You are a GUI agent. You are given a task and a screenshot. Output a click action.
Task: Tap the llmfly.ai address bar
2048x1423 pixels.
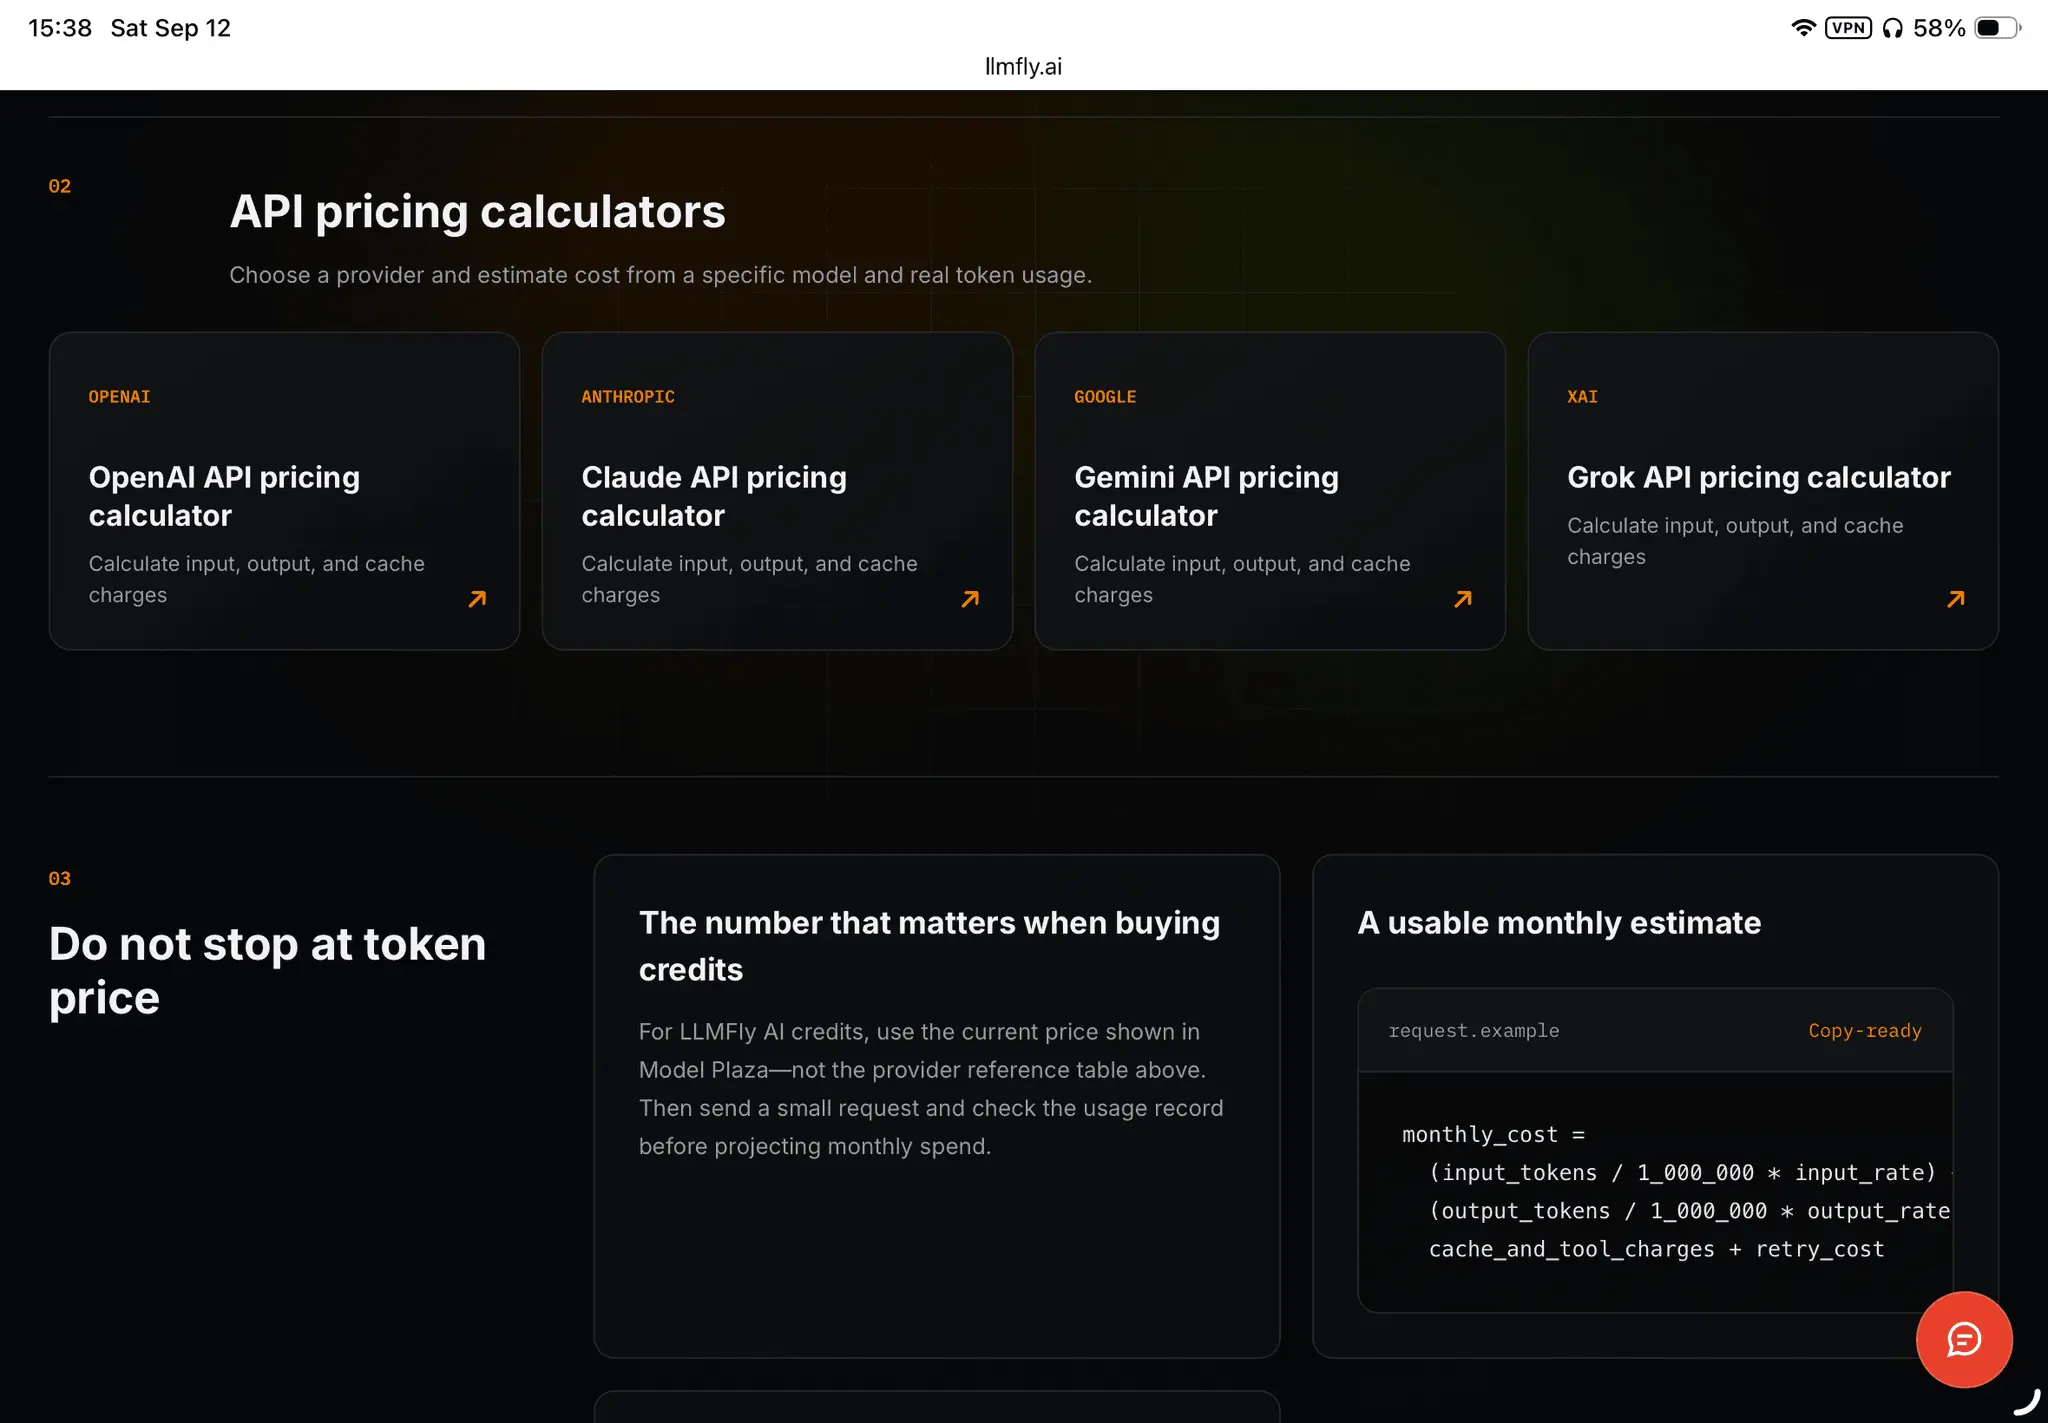click(1023, 66)
